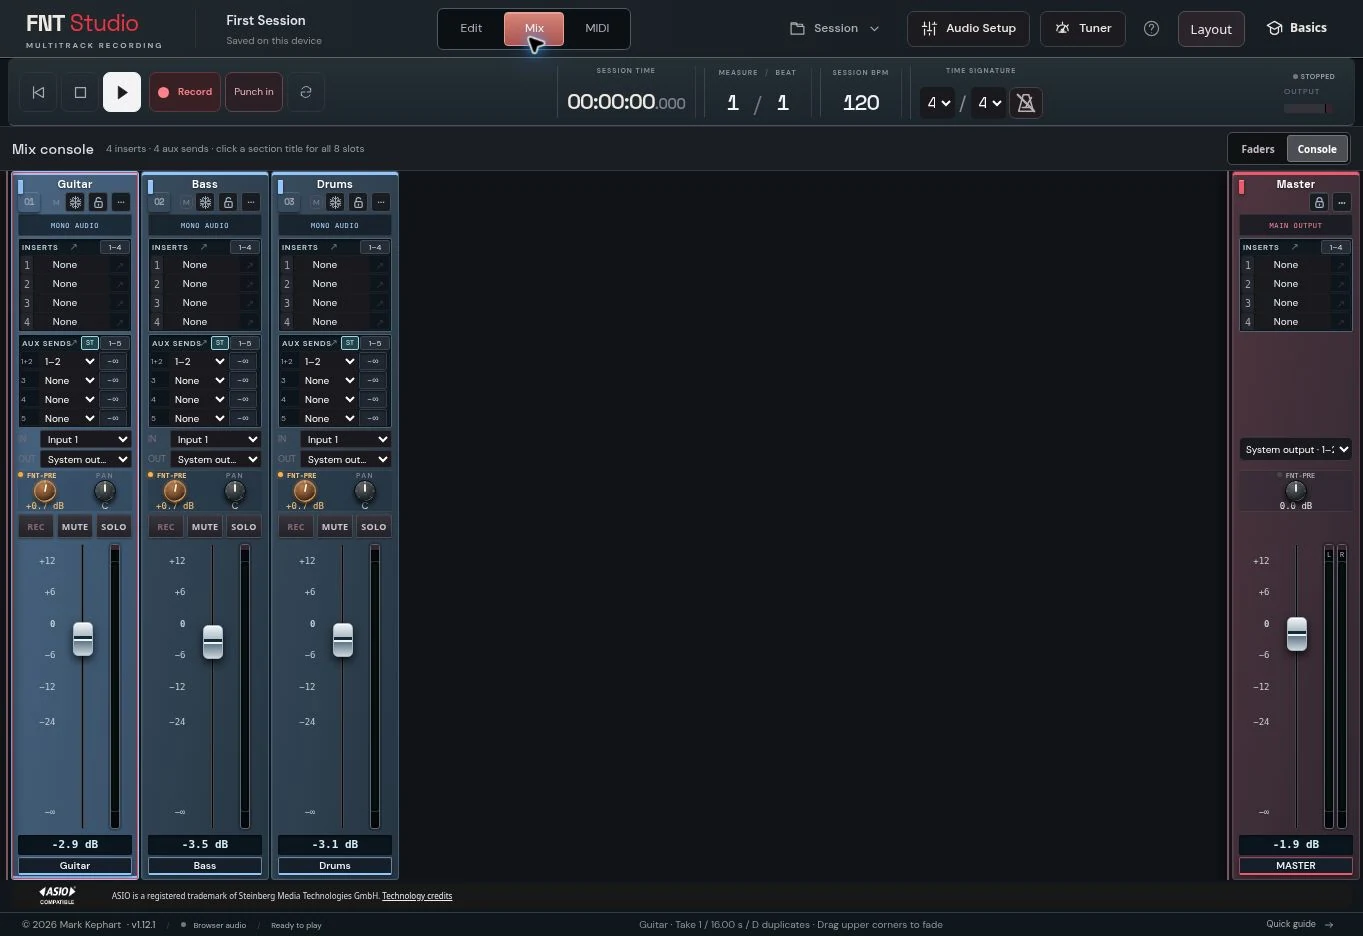Image resolution: width=1363 pixels, height=936 pixels.
Task: Start playback with the play button
Action: tap(122, 92)
